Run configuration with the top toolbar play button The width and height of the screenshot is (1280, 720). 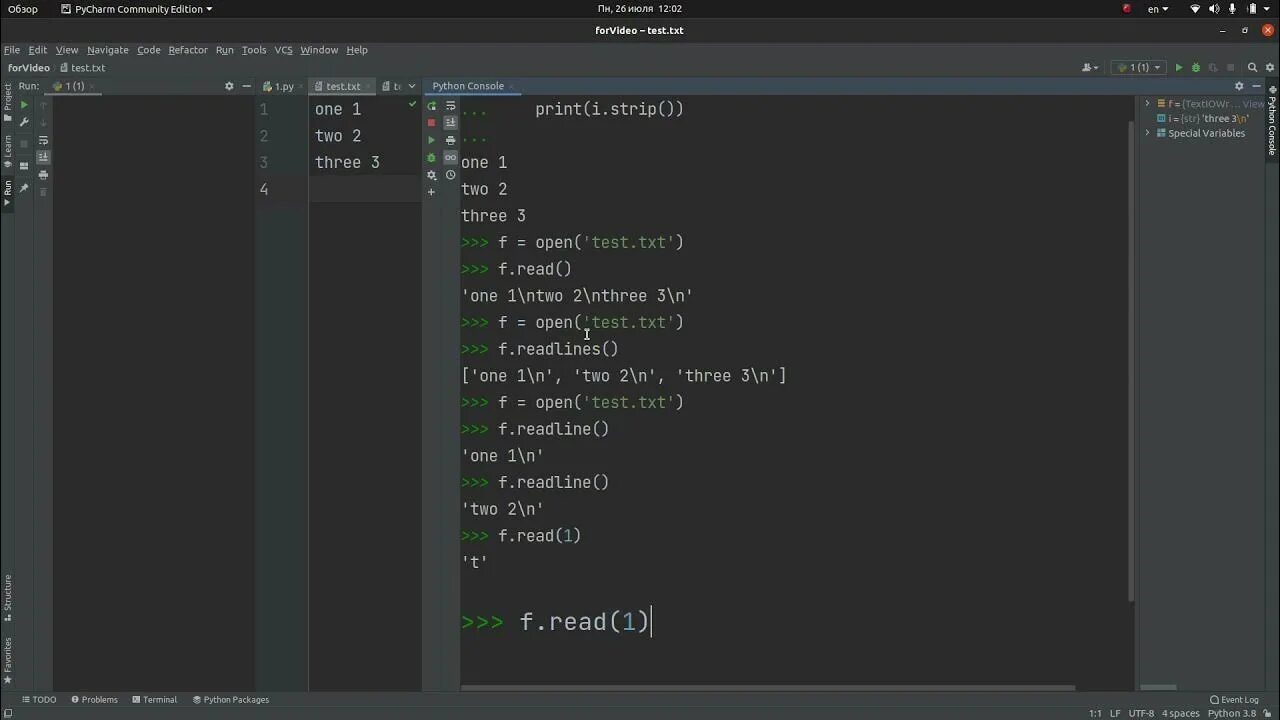point(1179,68)
